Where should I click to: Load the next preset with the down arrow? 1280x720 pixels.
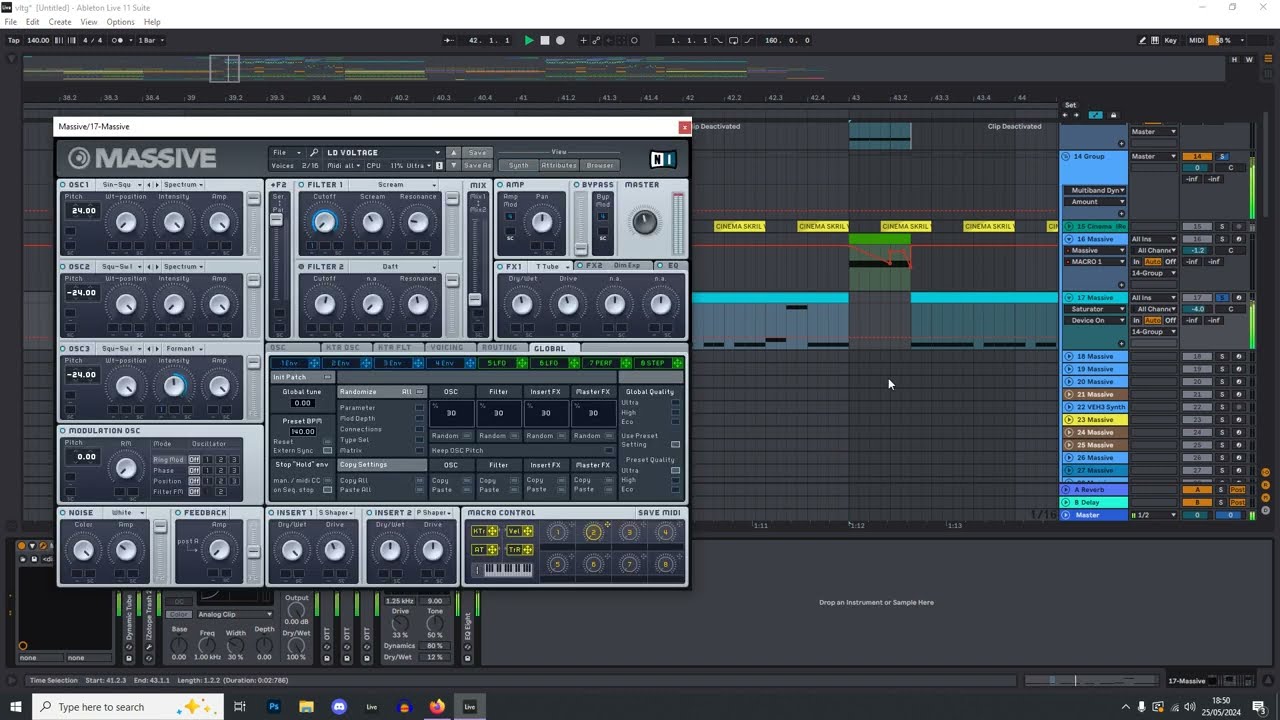[x=453, y=165]
